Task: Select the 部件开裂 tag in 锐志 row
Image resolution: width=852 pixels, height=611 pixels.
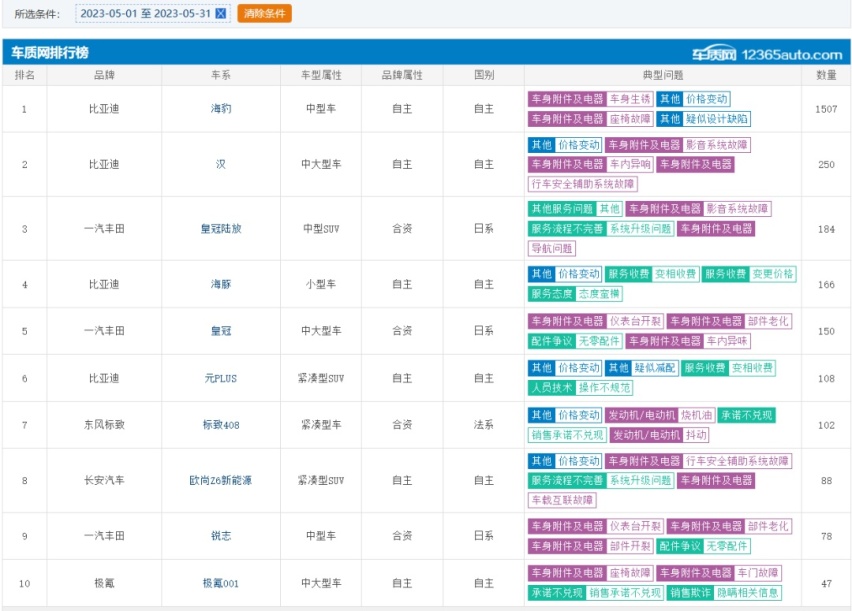Action: (630, 546)
